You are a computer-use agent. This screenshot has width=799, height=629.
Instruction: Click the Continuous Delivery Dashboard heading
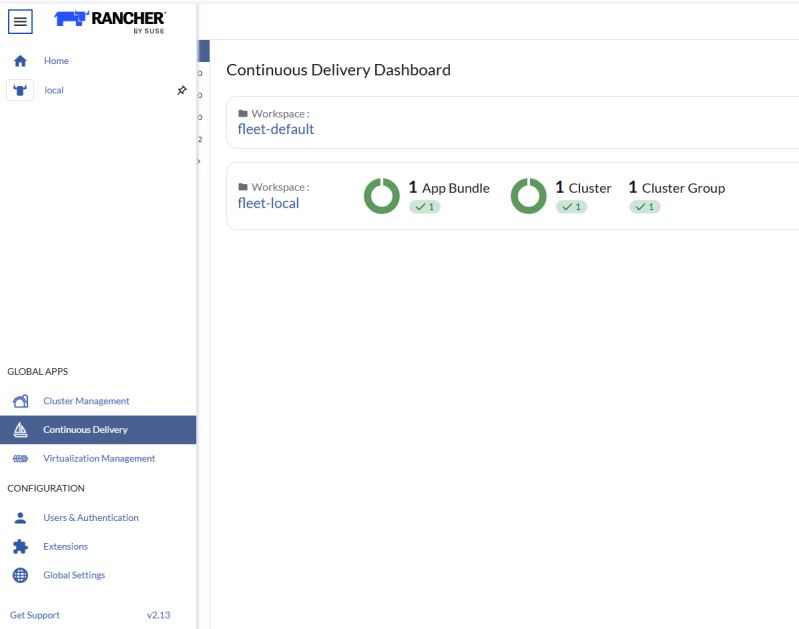click(338, 70)
